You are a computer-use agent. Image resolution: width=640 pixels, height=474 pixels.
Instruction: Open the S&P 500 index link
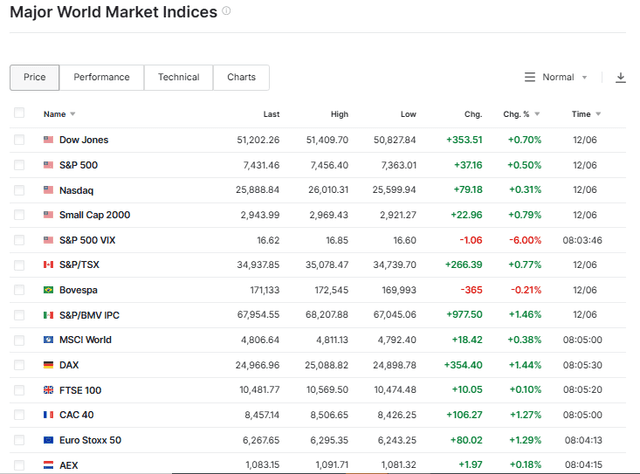(78, 165)
